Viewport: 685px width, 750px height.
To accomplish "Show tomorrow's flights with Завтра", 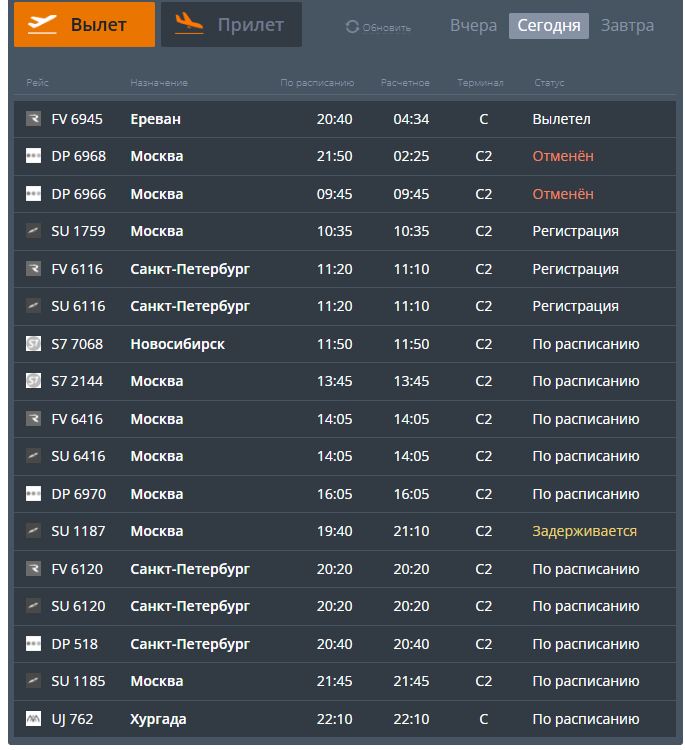I will (x=627, y=25).
